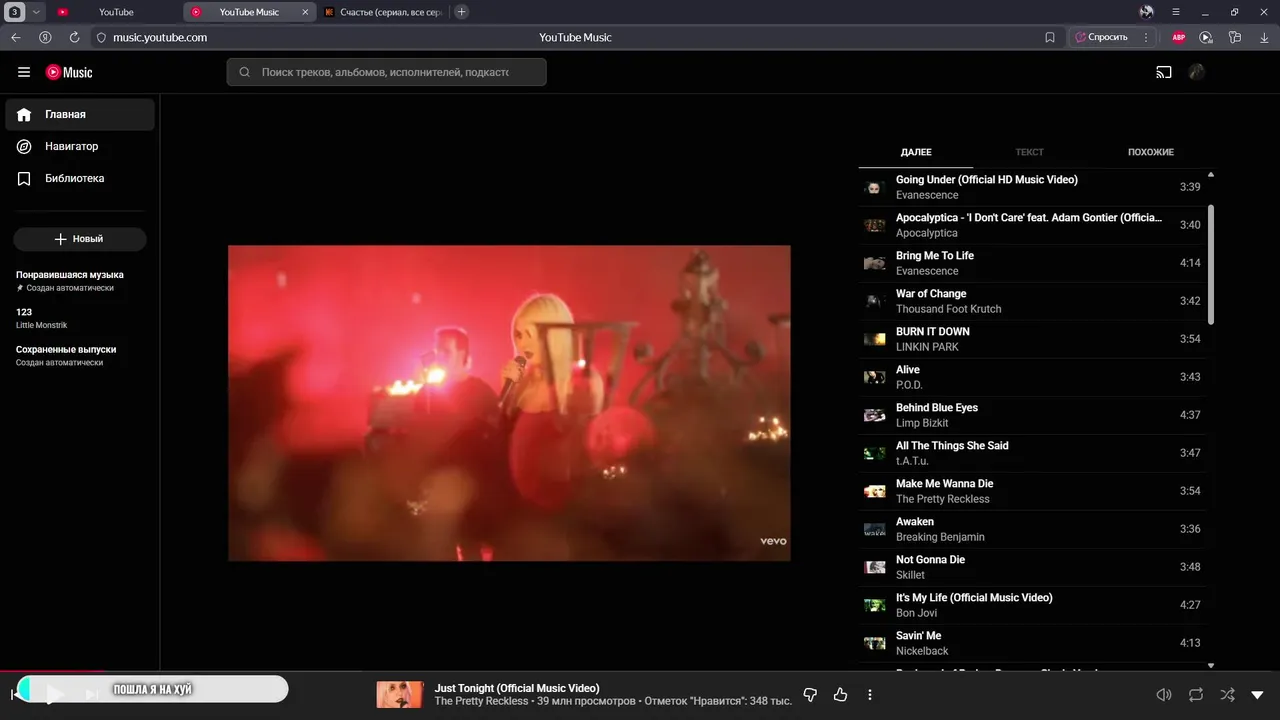
Task: Click the browser back arrow
Action: pos(16,37)
